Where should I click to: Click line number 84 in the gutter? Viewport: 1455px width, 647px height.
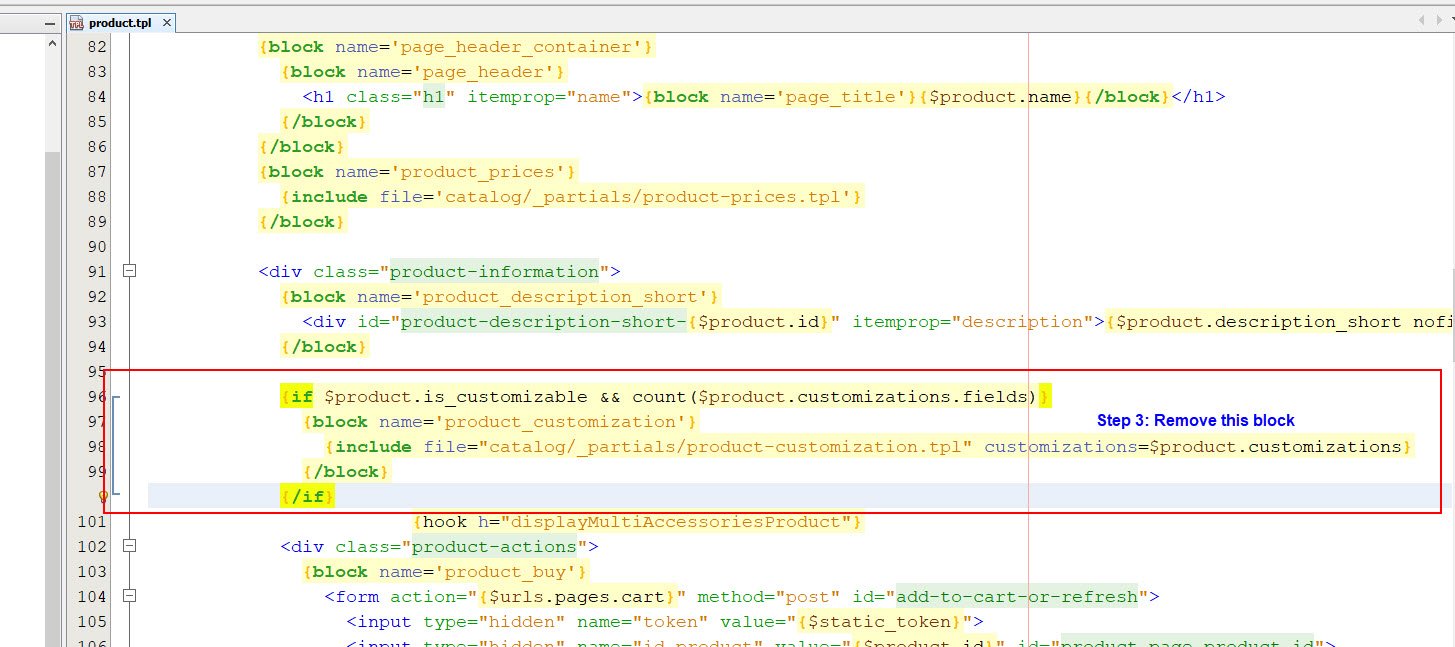[x=97, y=97]
